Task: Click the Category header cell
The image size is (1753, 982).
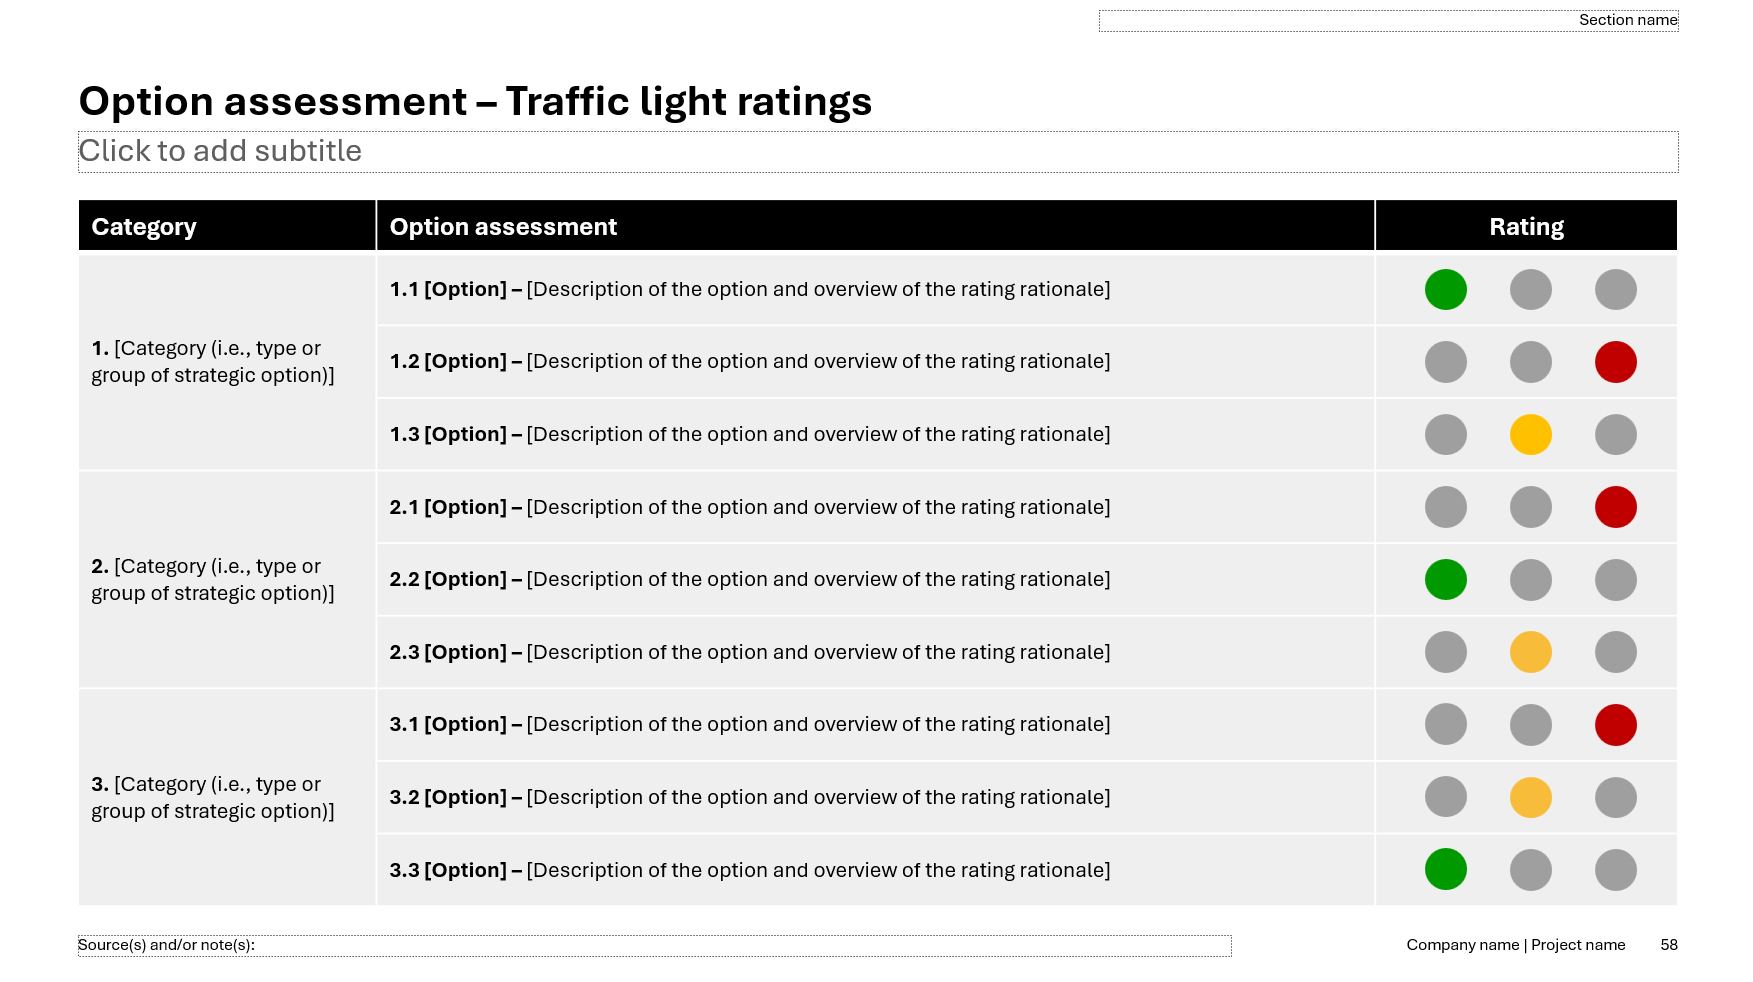Action: 227,227
